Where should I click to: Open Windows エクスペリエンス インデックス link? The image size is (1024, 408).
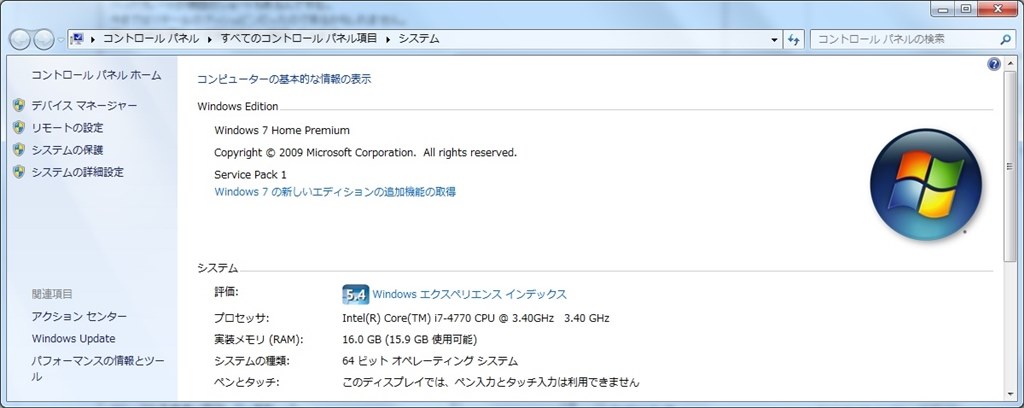[x=470, y=294]
